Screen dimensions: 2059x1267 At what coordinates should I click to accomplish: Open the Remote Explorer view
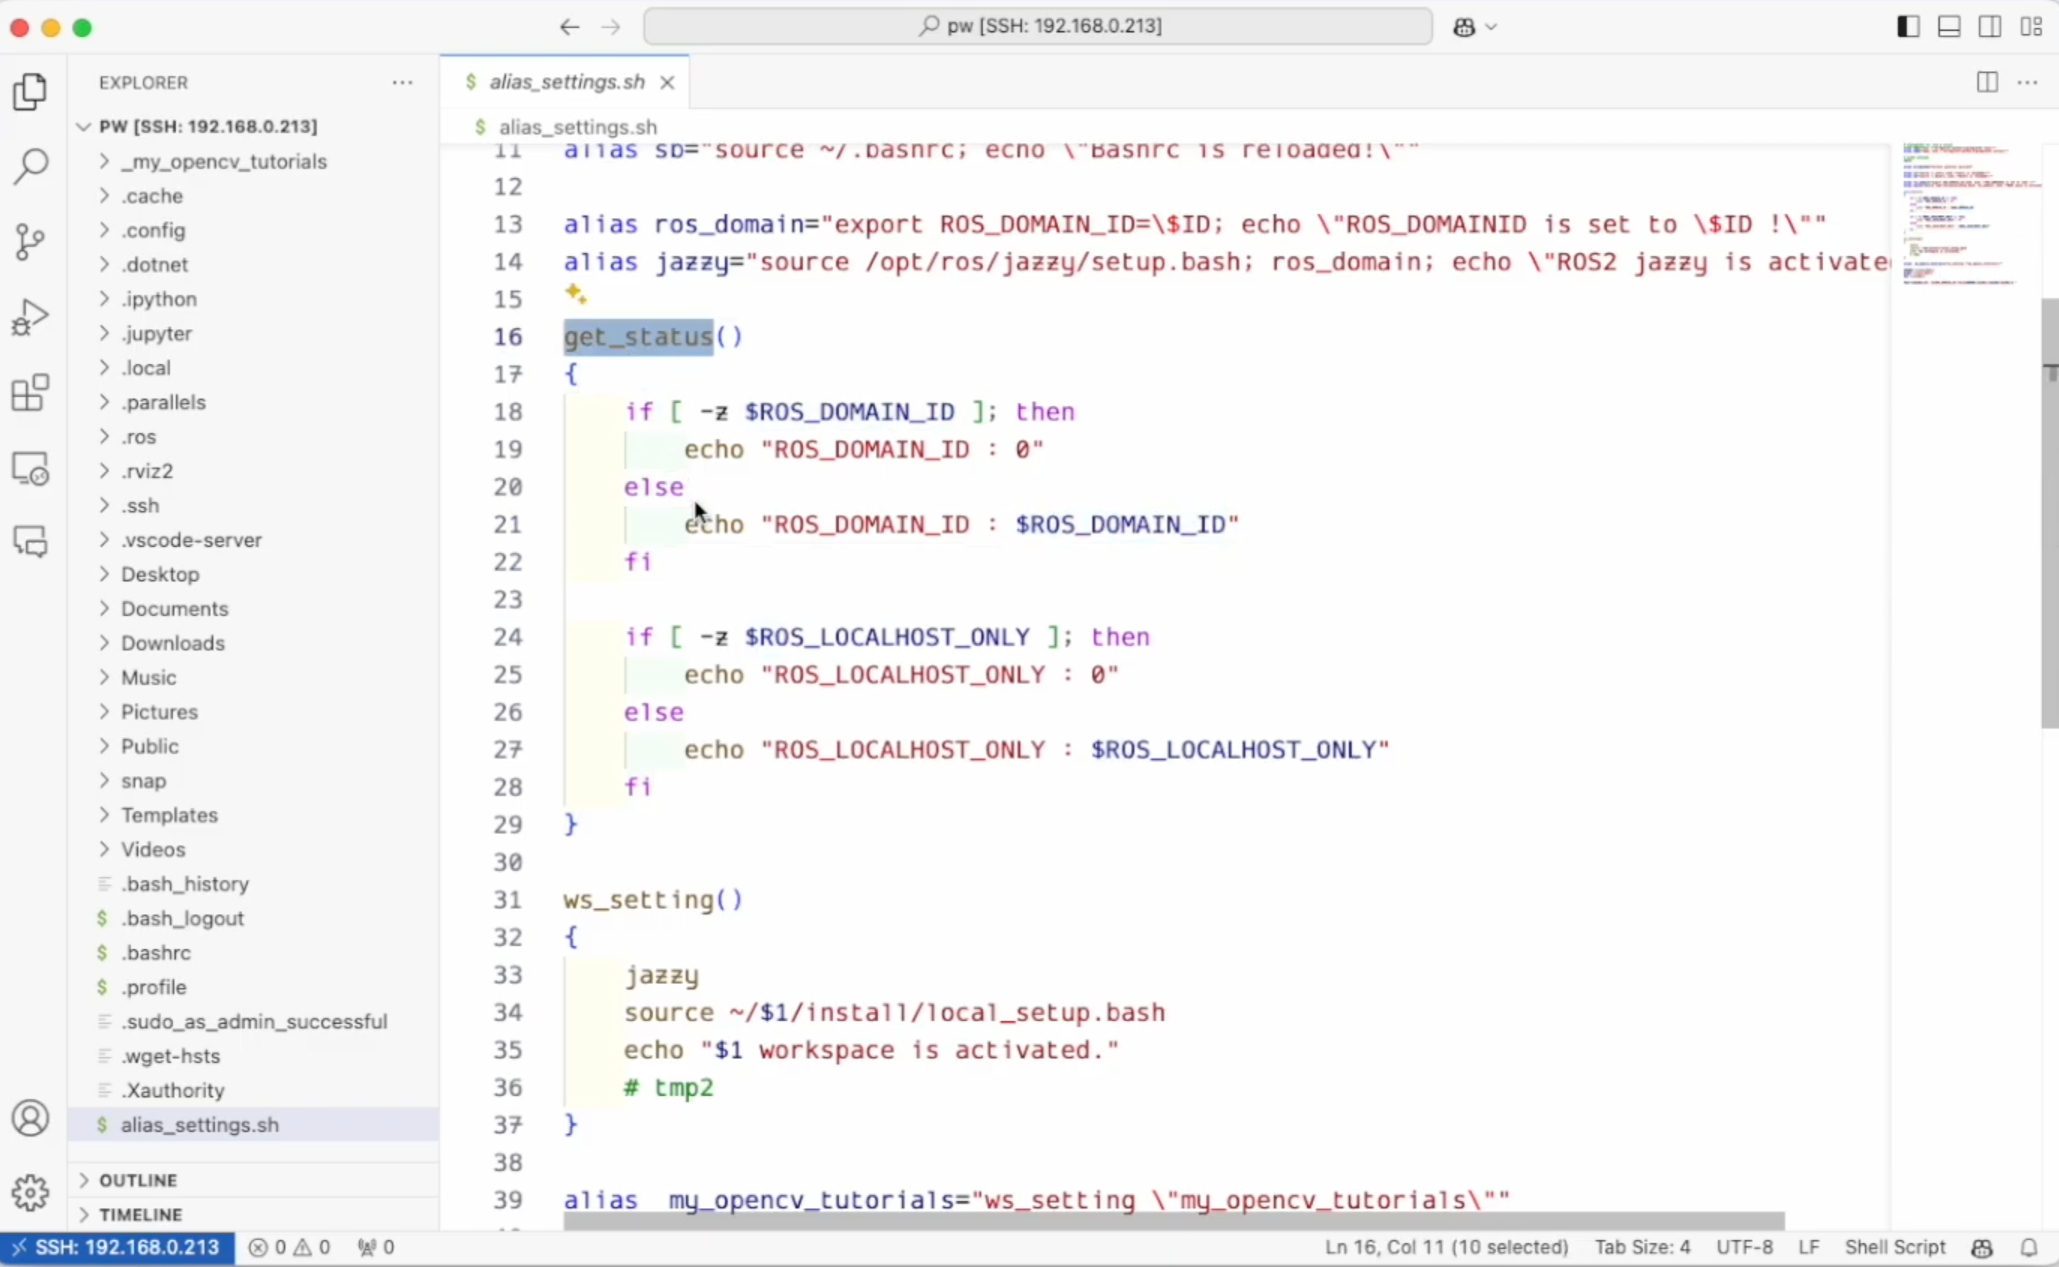point(30,468)
